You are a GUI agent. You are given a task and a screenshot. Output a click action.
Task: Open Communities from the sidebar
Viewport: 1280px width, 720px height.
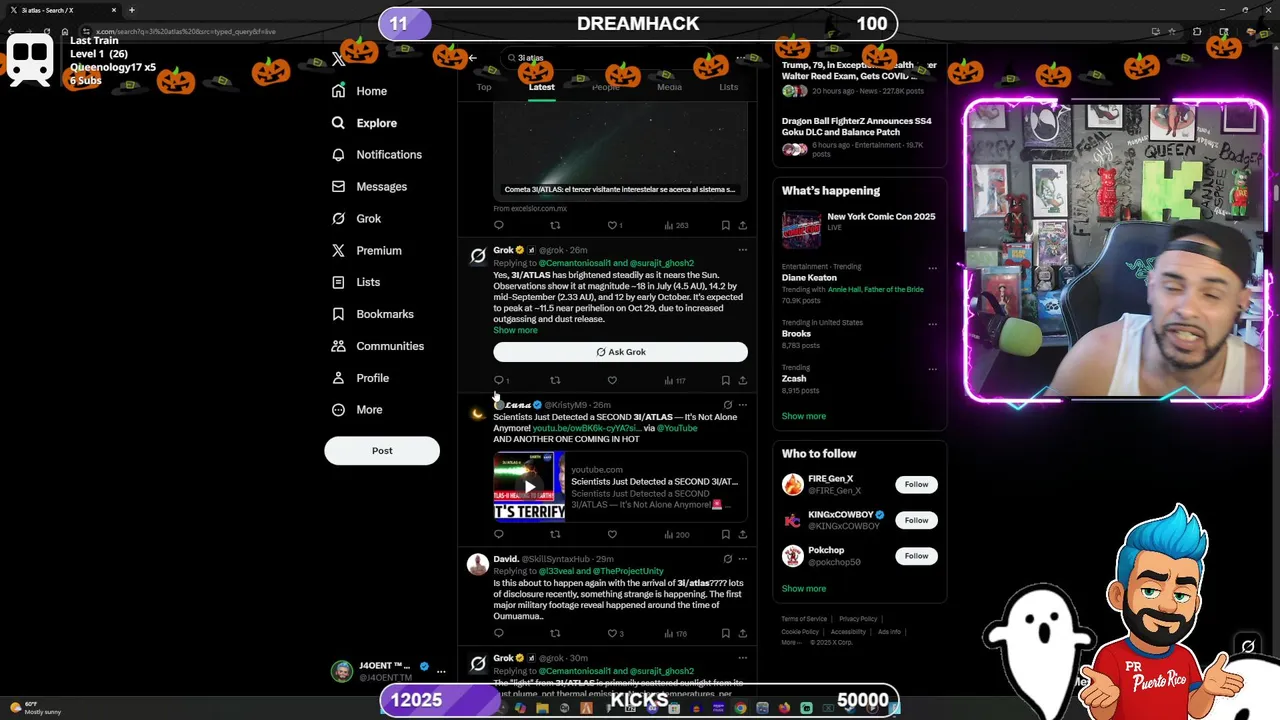[377, 346]
